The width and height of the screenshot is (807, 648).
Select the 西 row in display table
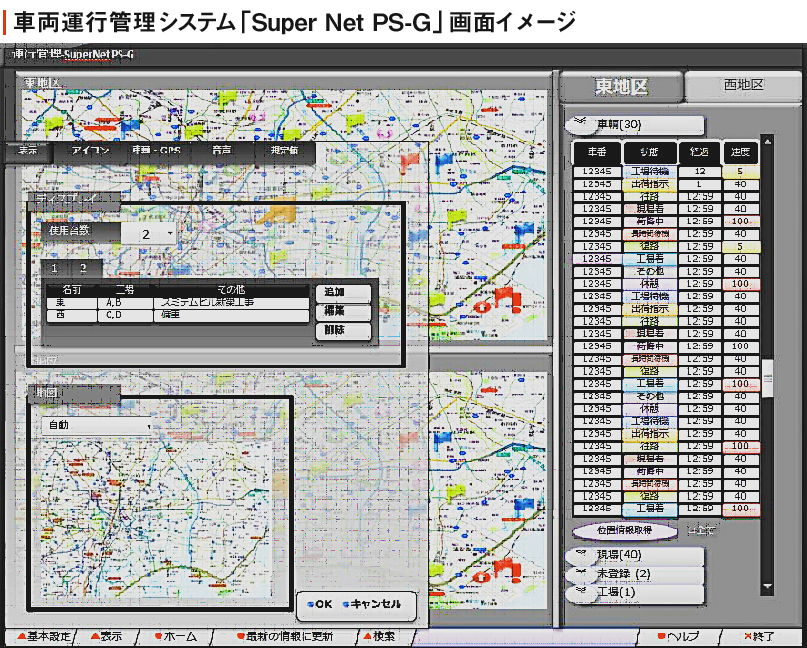coord(178,316)
